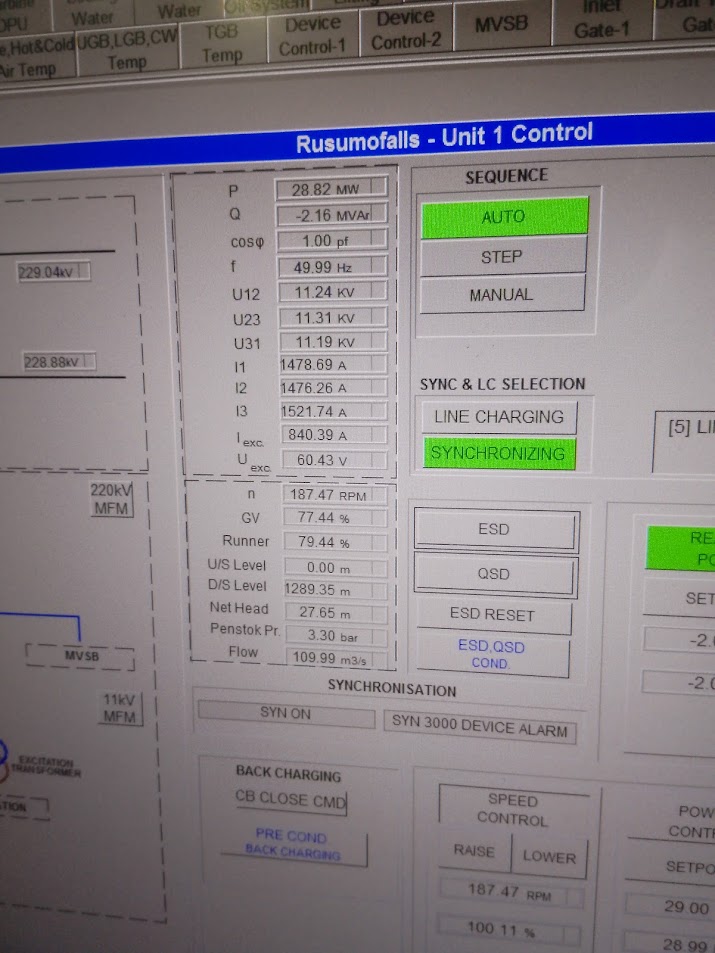
Task: Click the U/S Level value 0.00 m
Action: pos(336,568)
